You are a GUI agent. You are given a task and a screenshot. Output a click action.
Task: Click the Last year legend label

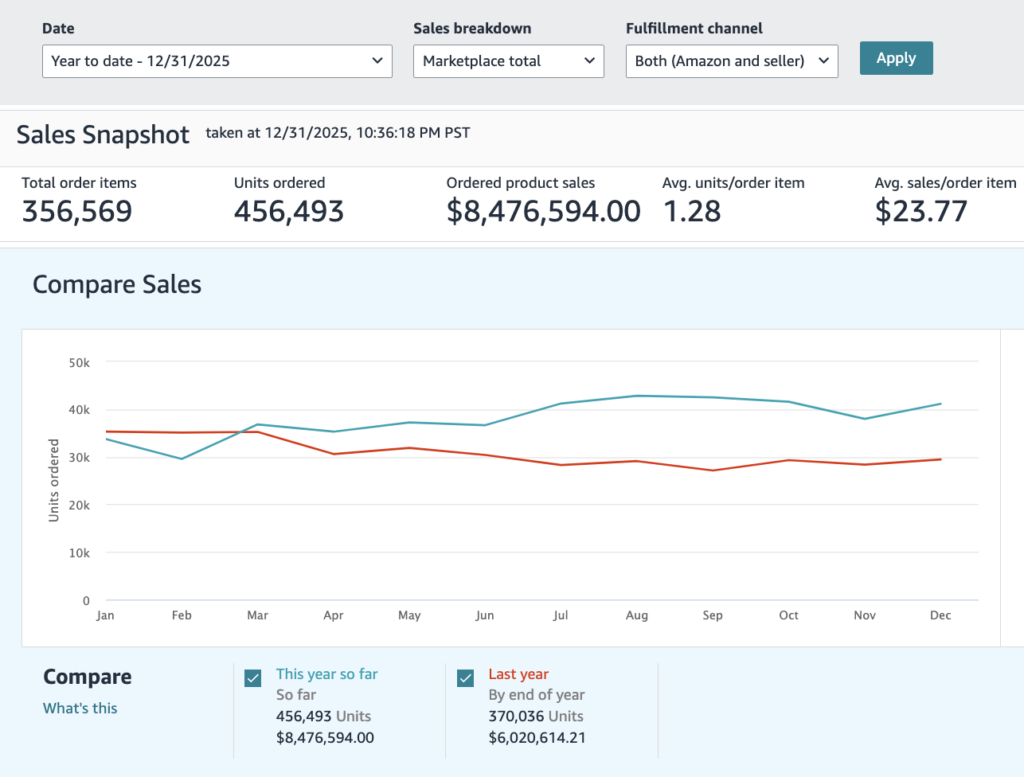[x=519, y=674]
